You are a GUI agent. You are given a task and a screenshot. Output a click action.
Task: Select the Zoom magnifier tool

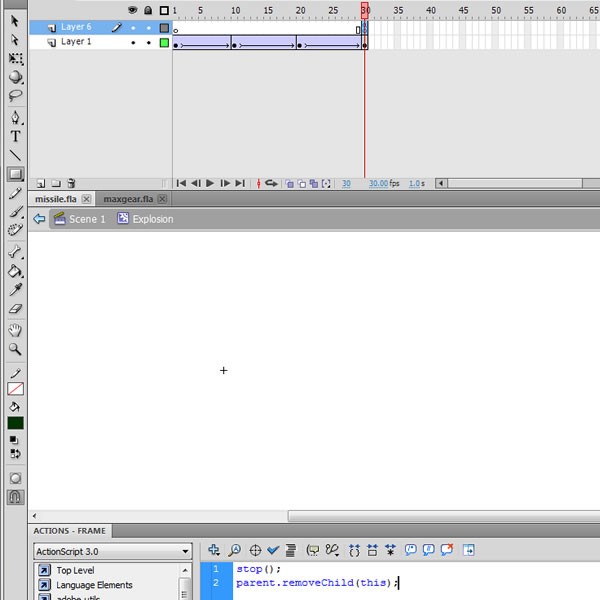(x=15, y=349)
